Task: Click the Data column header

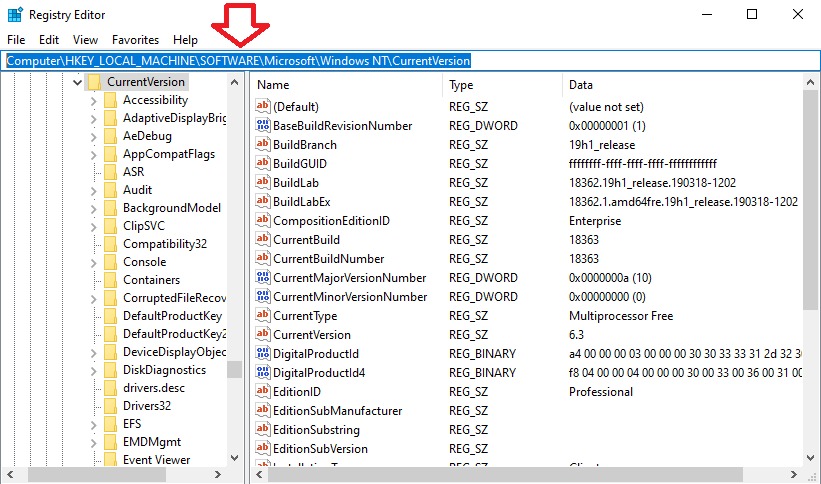Action: click(682, 85)
